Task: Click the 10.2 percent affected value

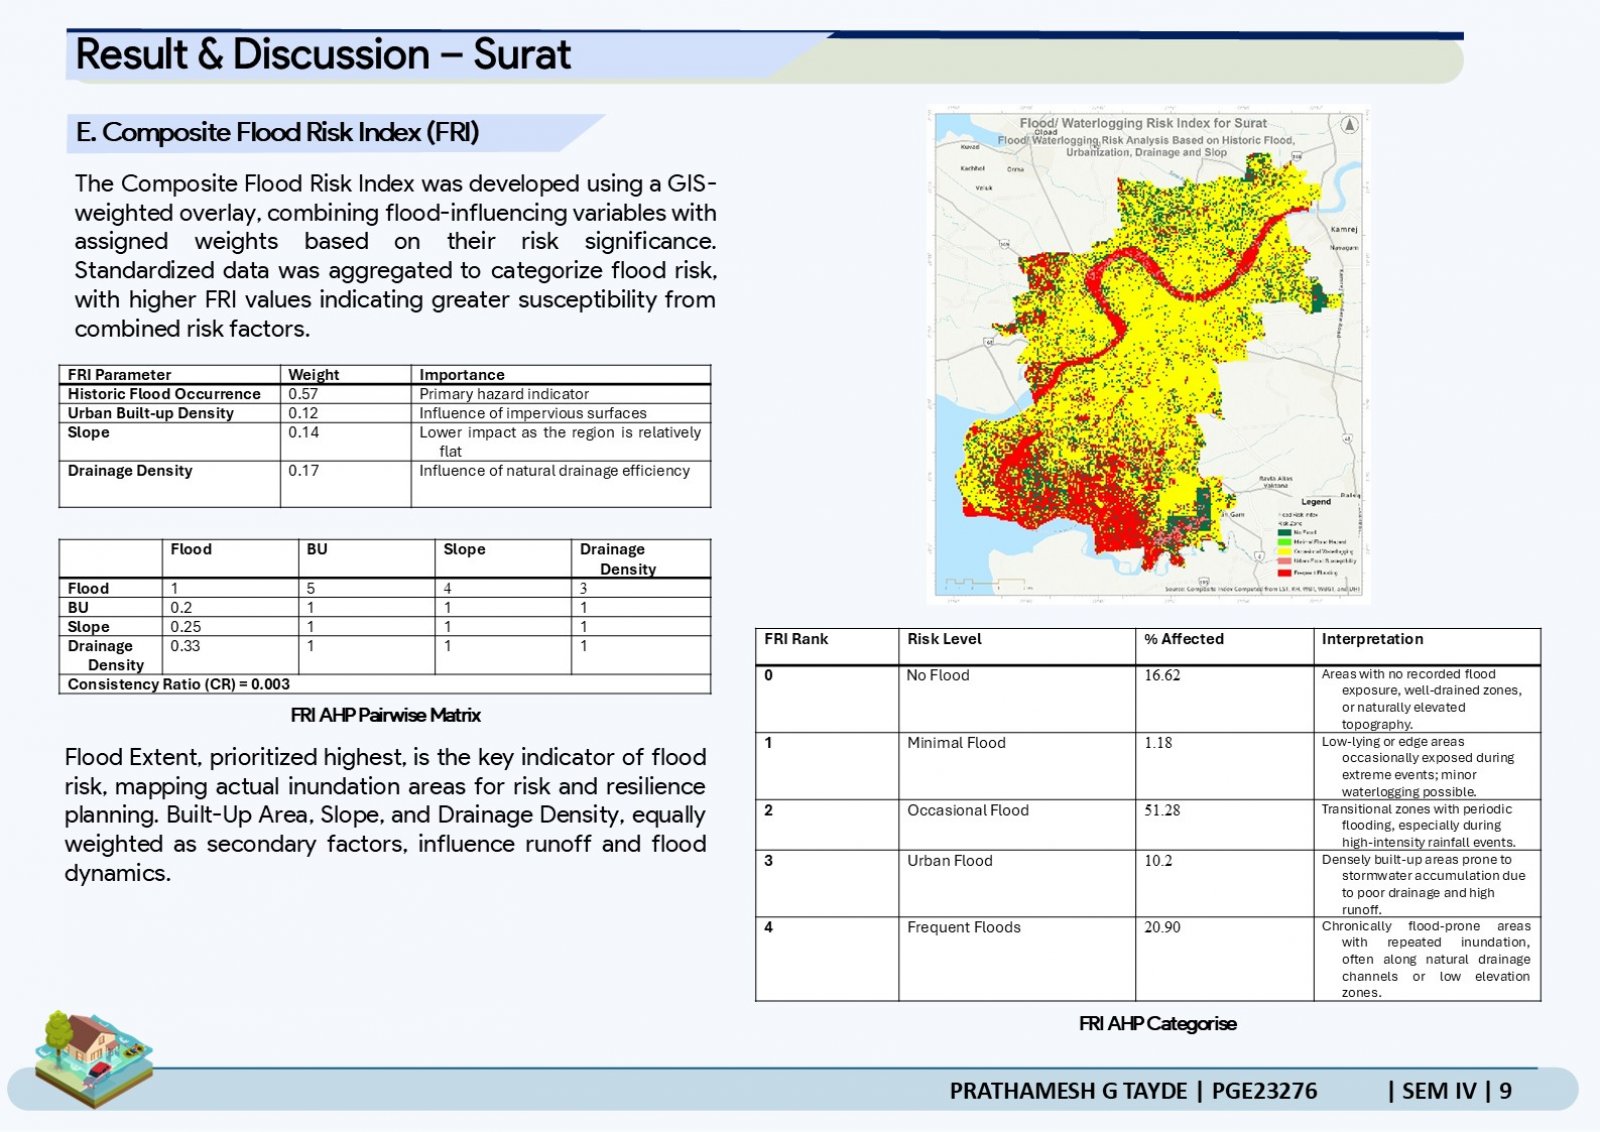Action: (1158, 860)
